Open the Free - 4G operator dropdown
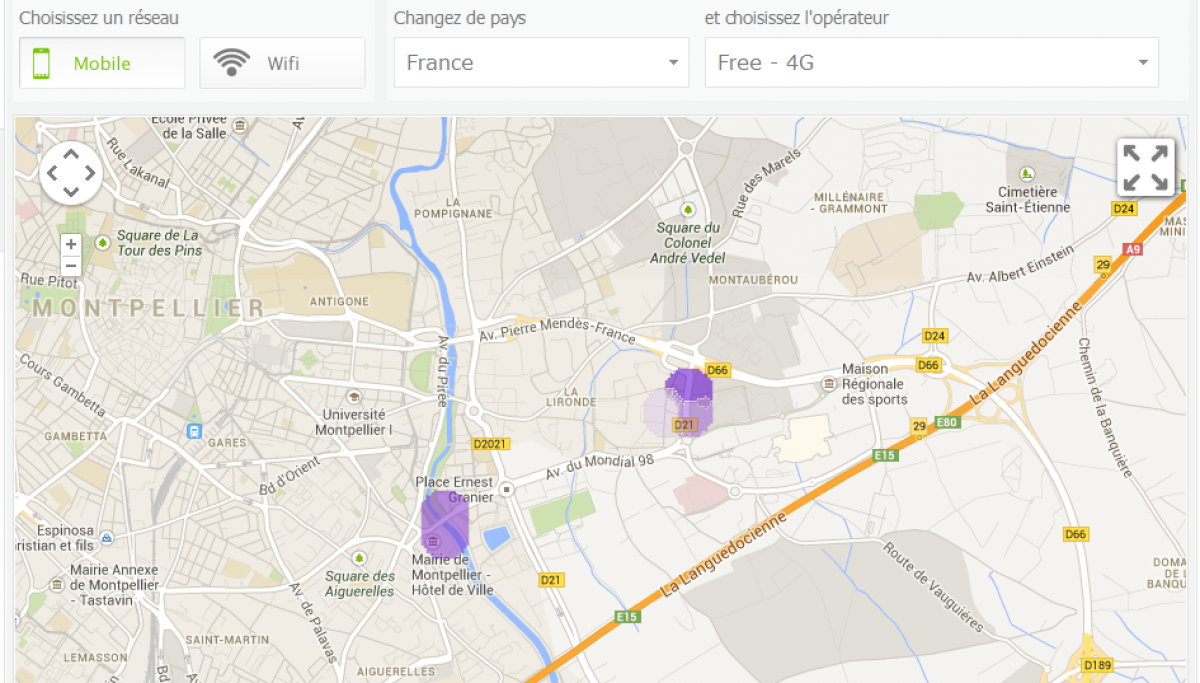Image resolution: width=1200 pixels, height=683 pixels. click(932, 63)
